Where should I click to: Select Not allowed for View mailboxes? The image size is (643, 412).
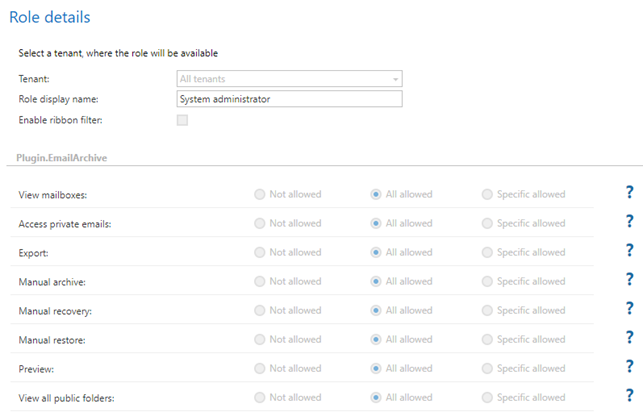point(260,194)
